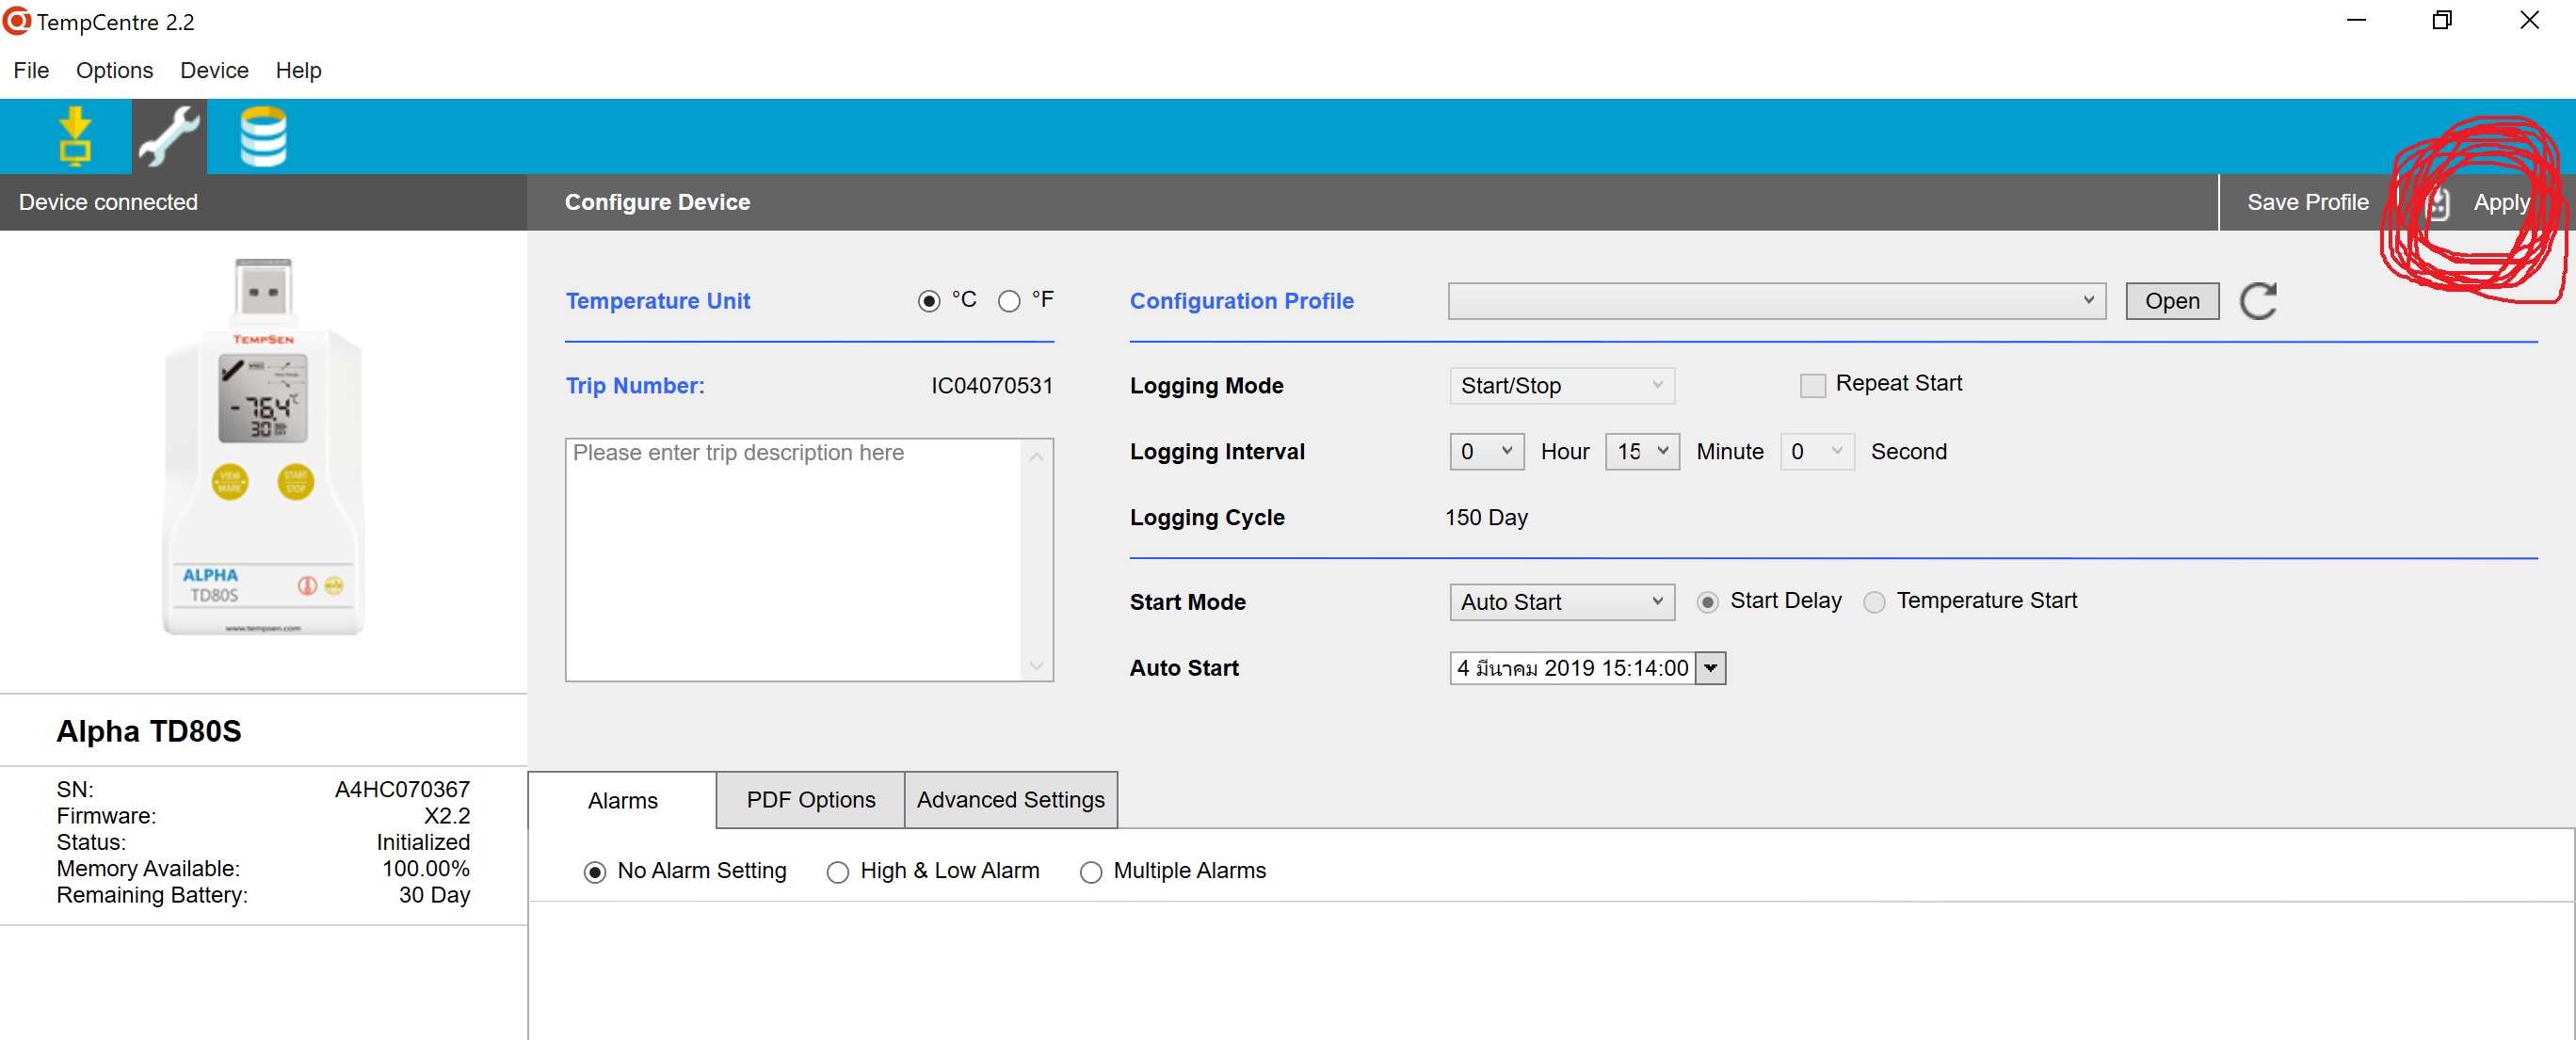This screenshot has width=2576, height=1040.
Task: Select High & Low Alarm option
Action: click(x=837, y=872)
